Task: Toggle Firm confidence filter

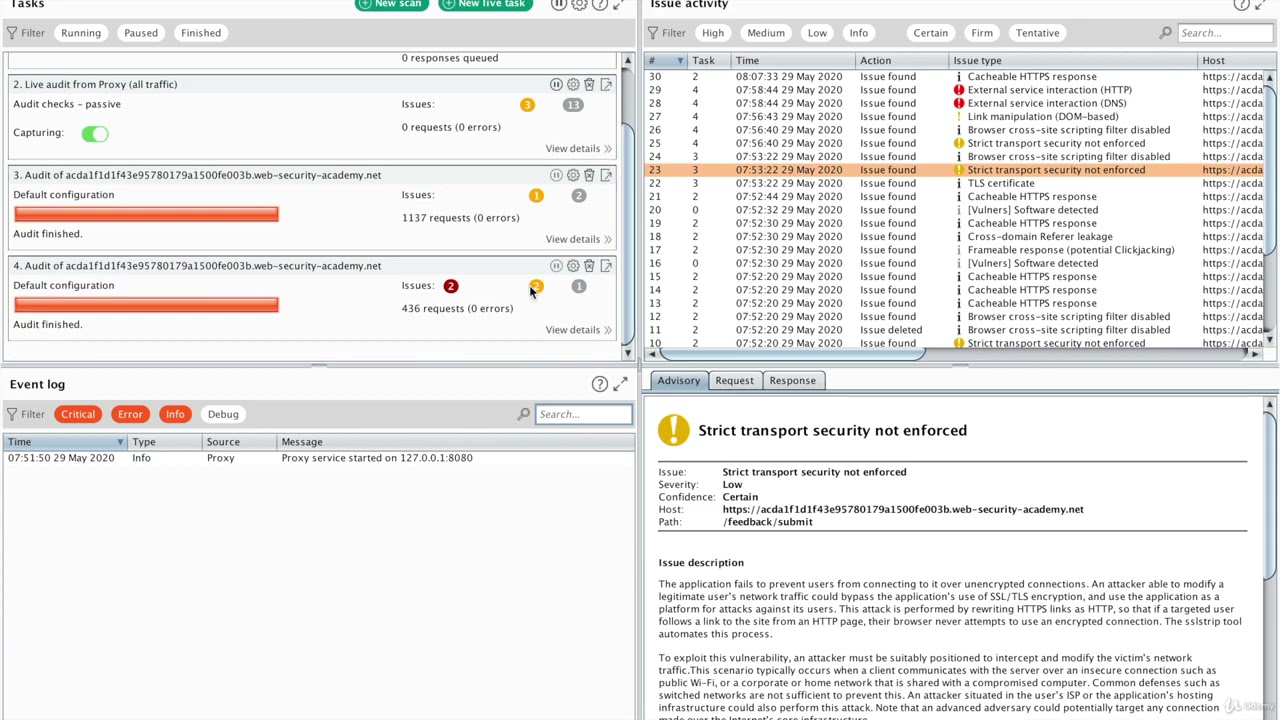Action: [x=982, y=33]
